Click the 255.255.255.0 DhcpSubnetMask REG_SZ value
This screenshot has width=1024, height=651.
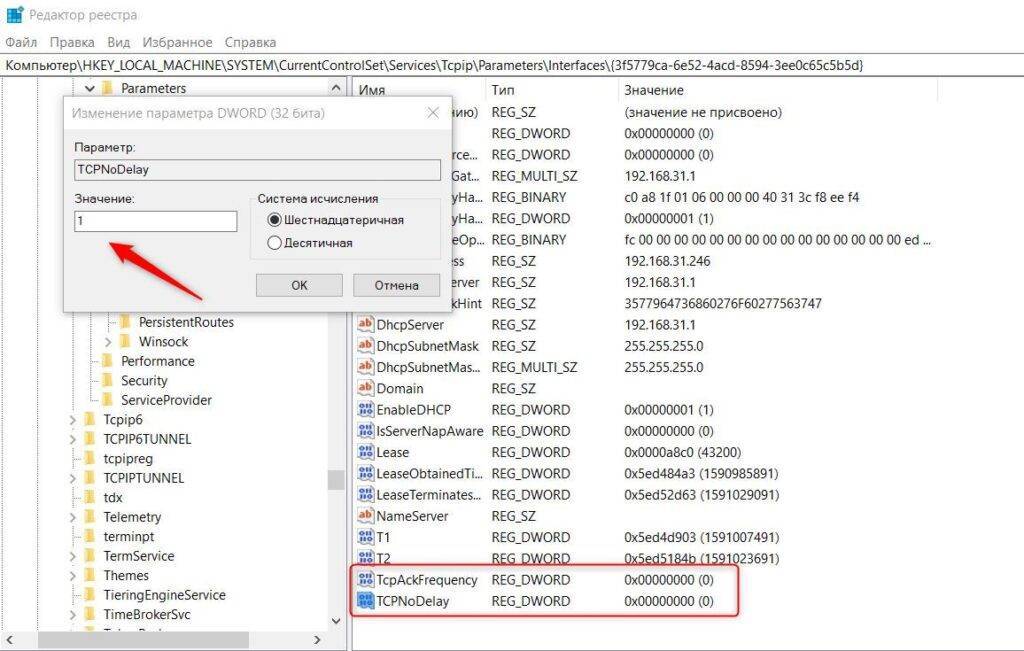click(664, 345)
